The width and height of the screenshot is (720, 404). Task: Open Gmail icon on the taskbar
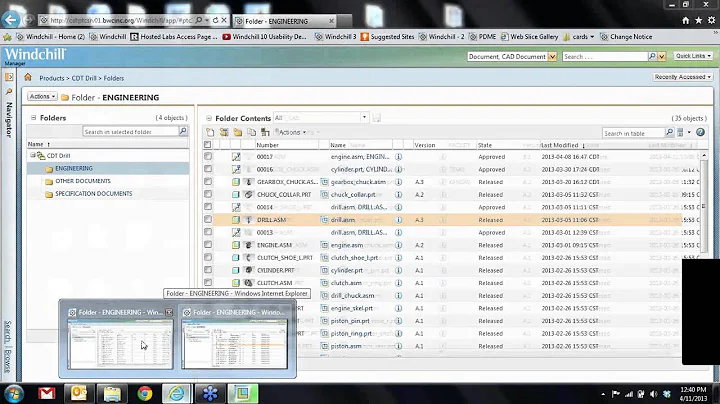[x=46, y=393]
